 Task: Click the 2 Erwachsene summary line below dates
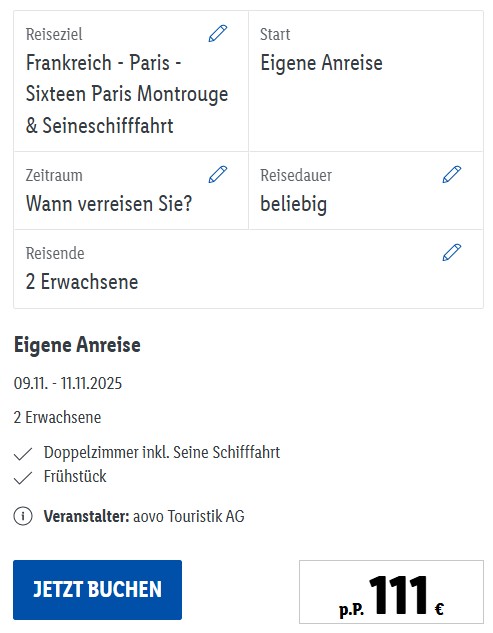pyautogui.click(x=57, y=417)
